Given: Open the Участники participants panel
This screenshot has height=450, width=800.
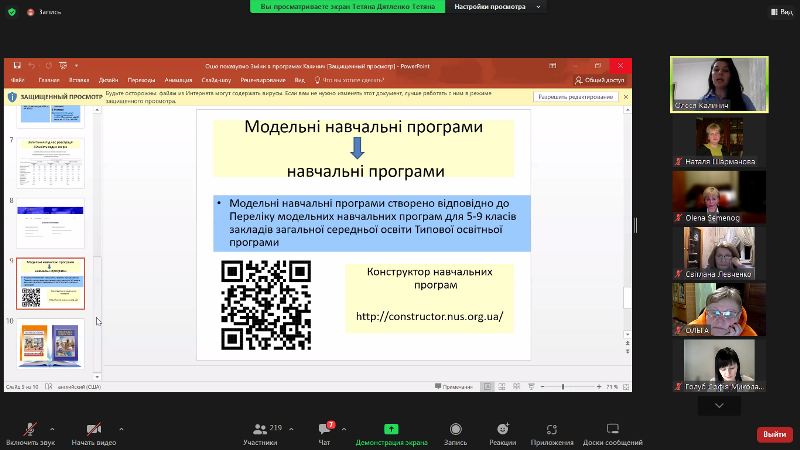Looking at the screenshot, I should tap(260, 429).
